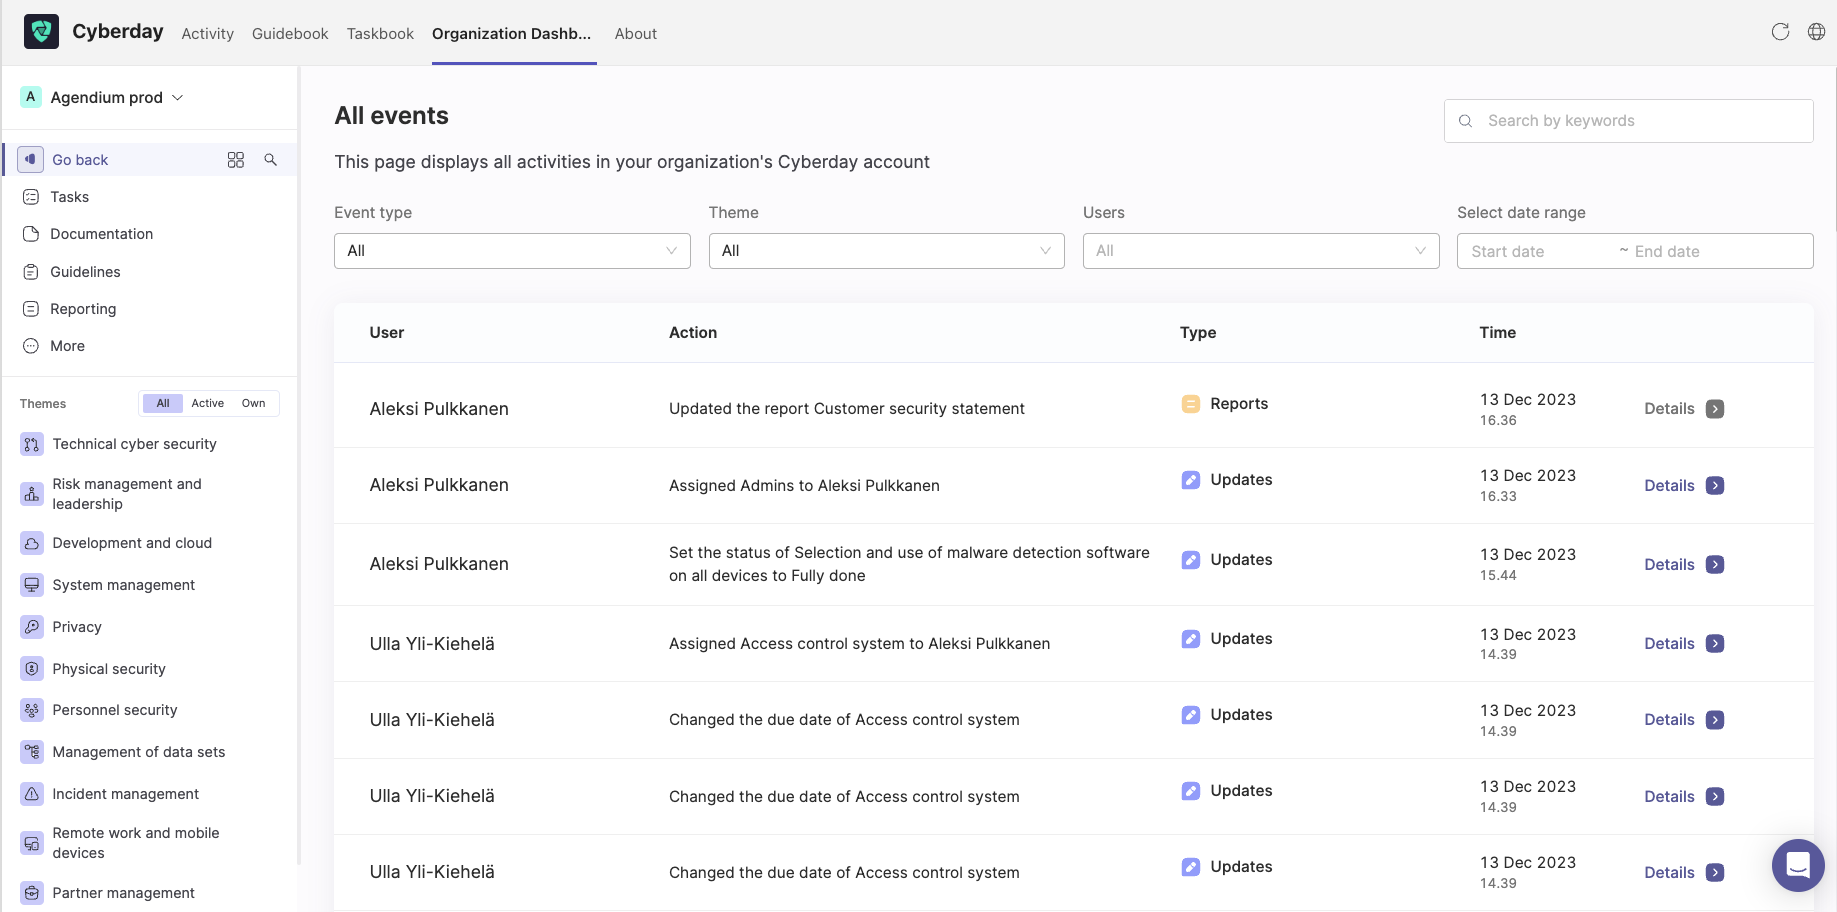Screen dimensions: 1837x912
Task: Click the time value 15.44
Action: coord(1498,576)
